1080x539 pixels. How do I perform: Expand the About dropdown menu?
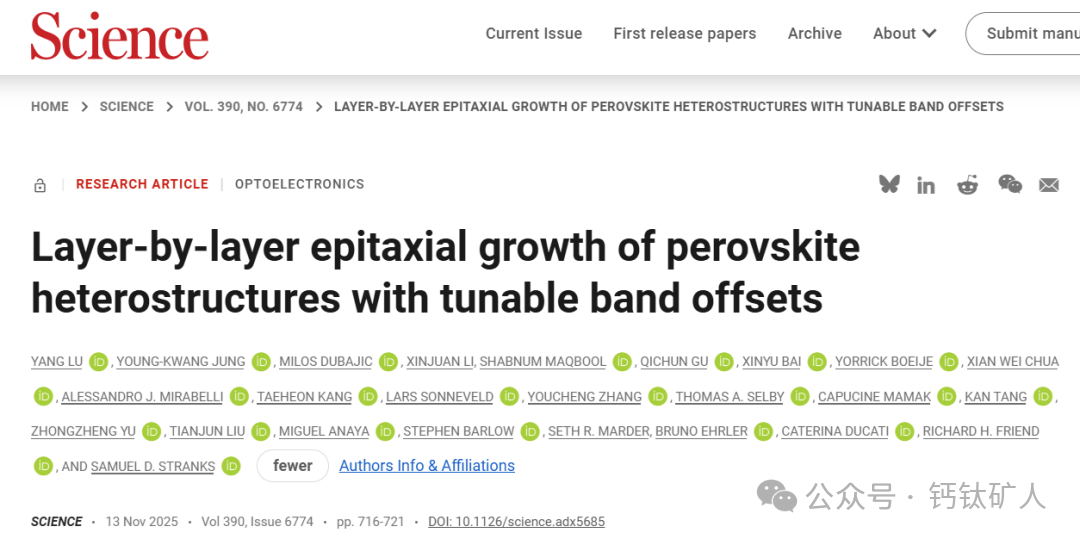pyautogui.click(x=904, y=34)
